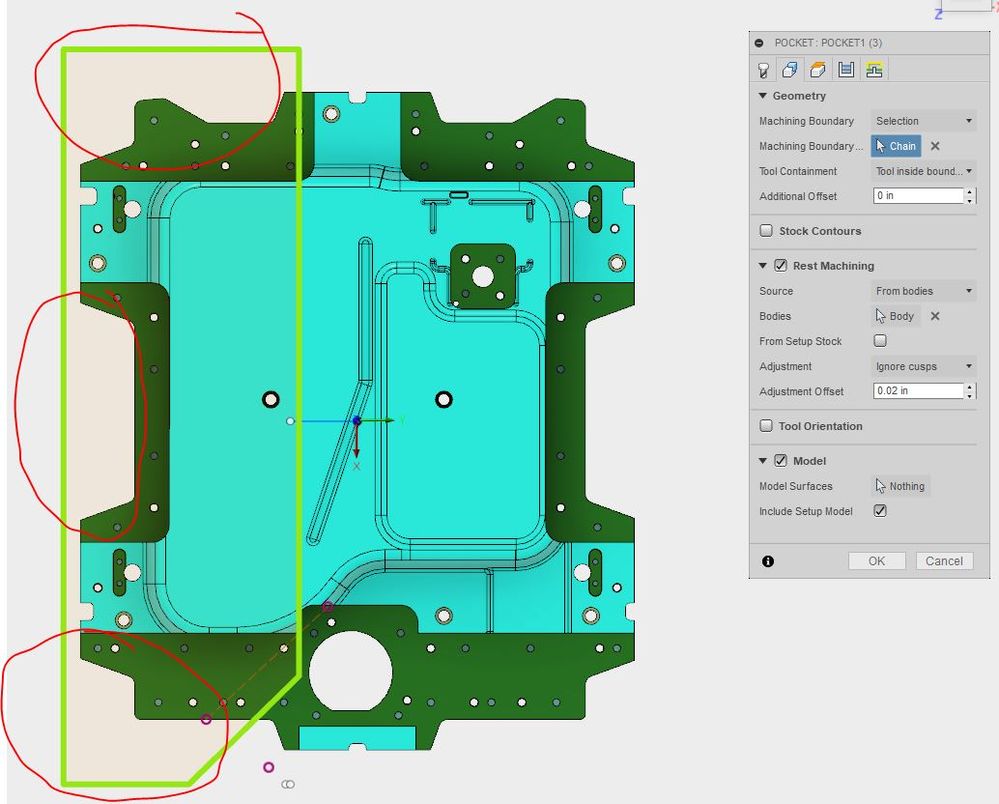This screenshot has width=999, height=804.
Task: Collapse the Rest Machining section
Action: pos(763,266)
